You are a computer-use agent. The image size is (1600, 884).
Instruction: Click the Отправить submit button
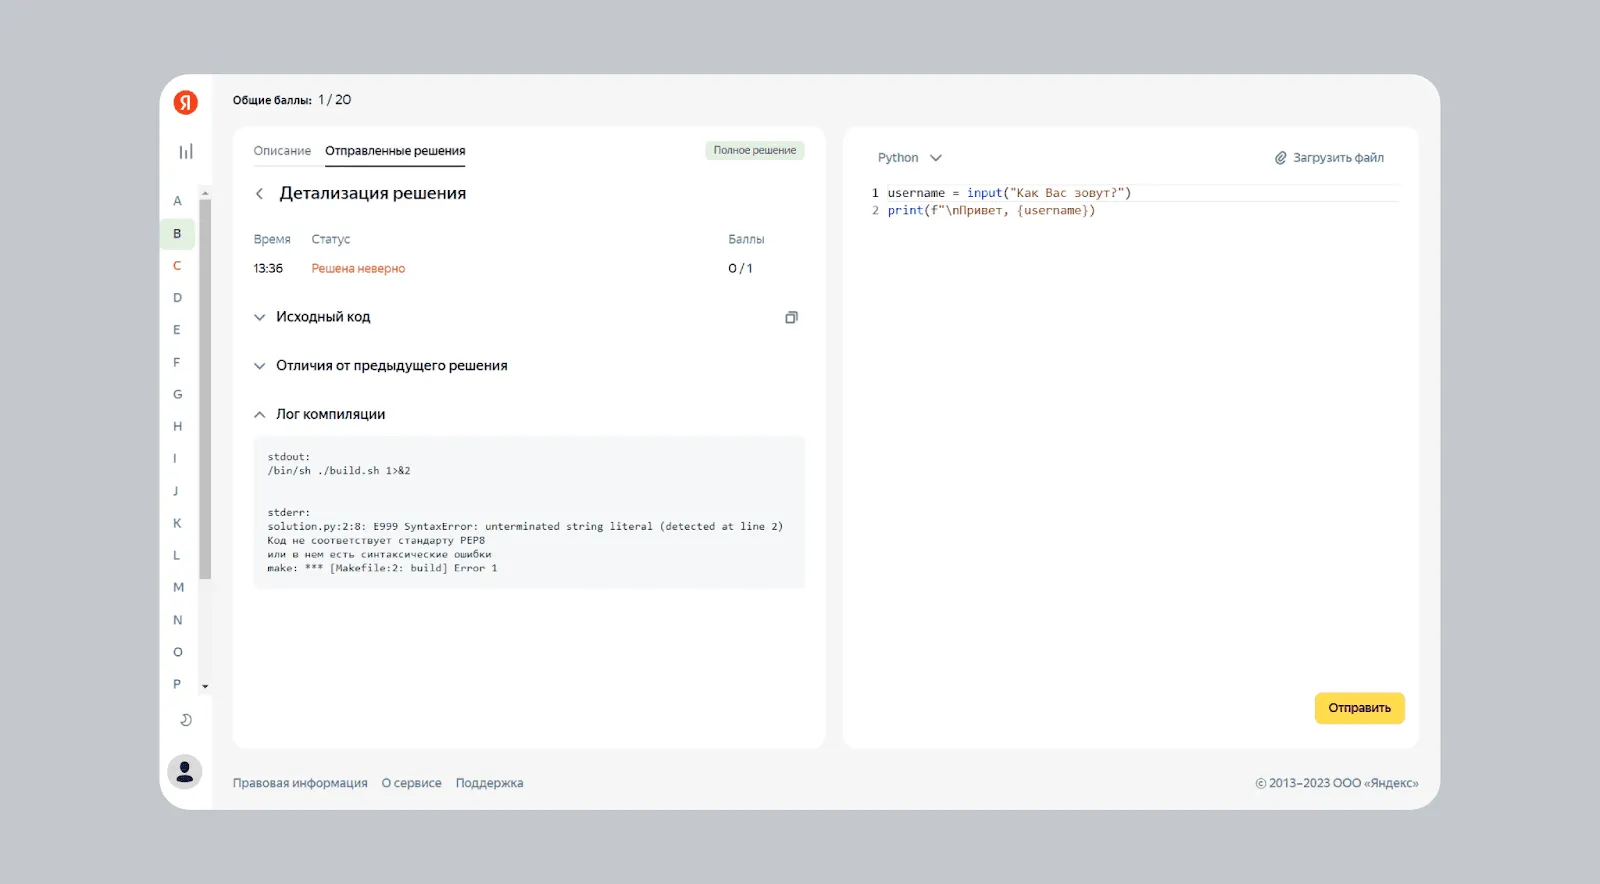(x=1359, y=708)
